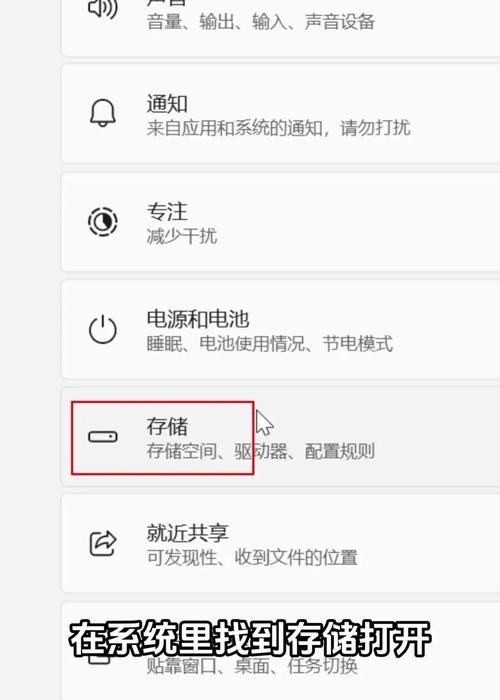Click the speaker sound icon
500x700 pixels.
coord(103,8)
